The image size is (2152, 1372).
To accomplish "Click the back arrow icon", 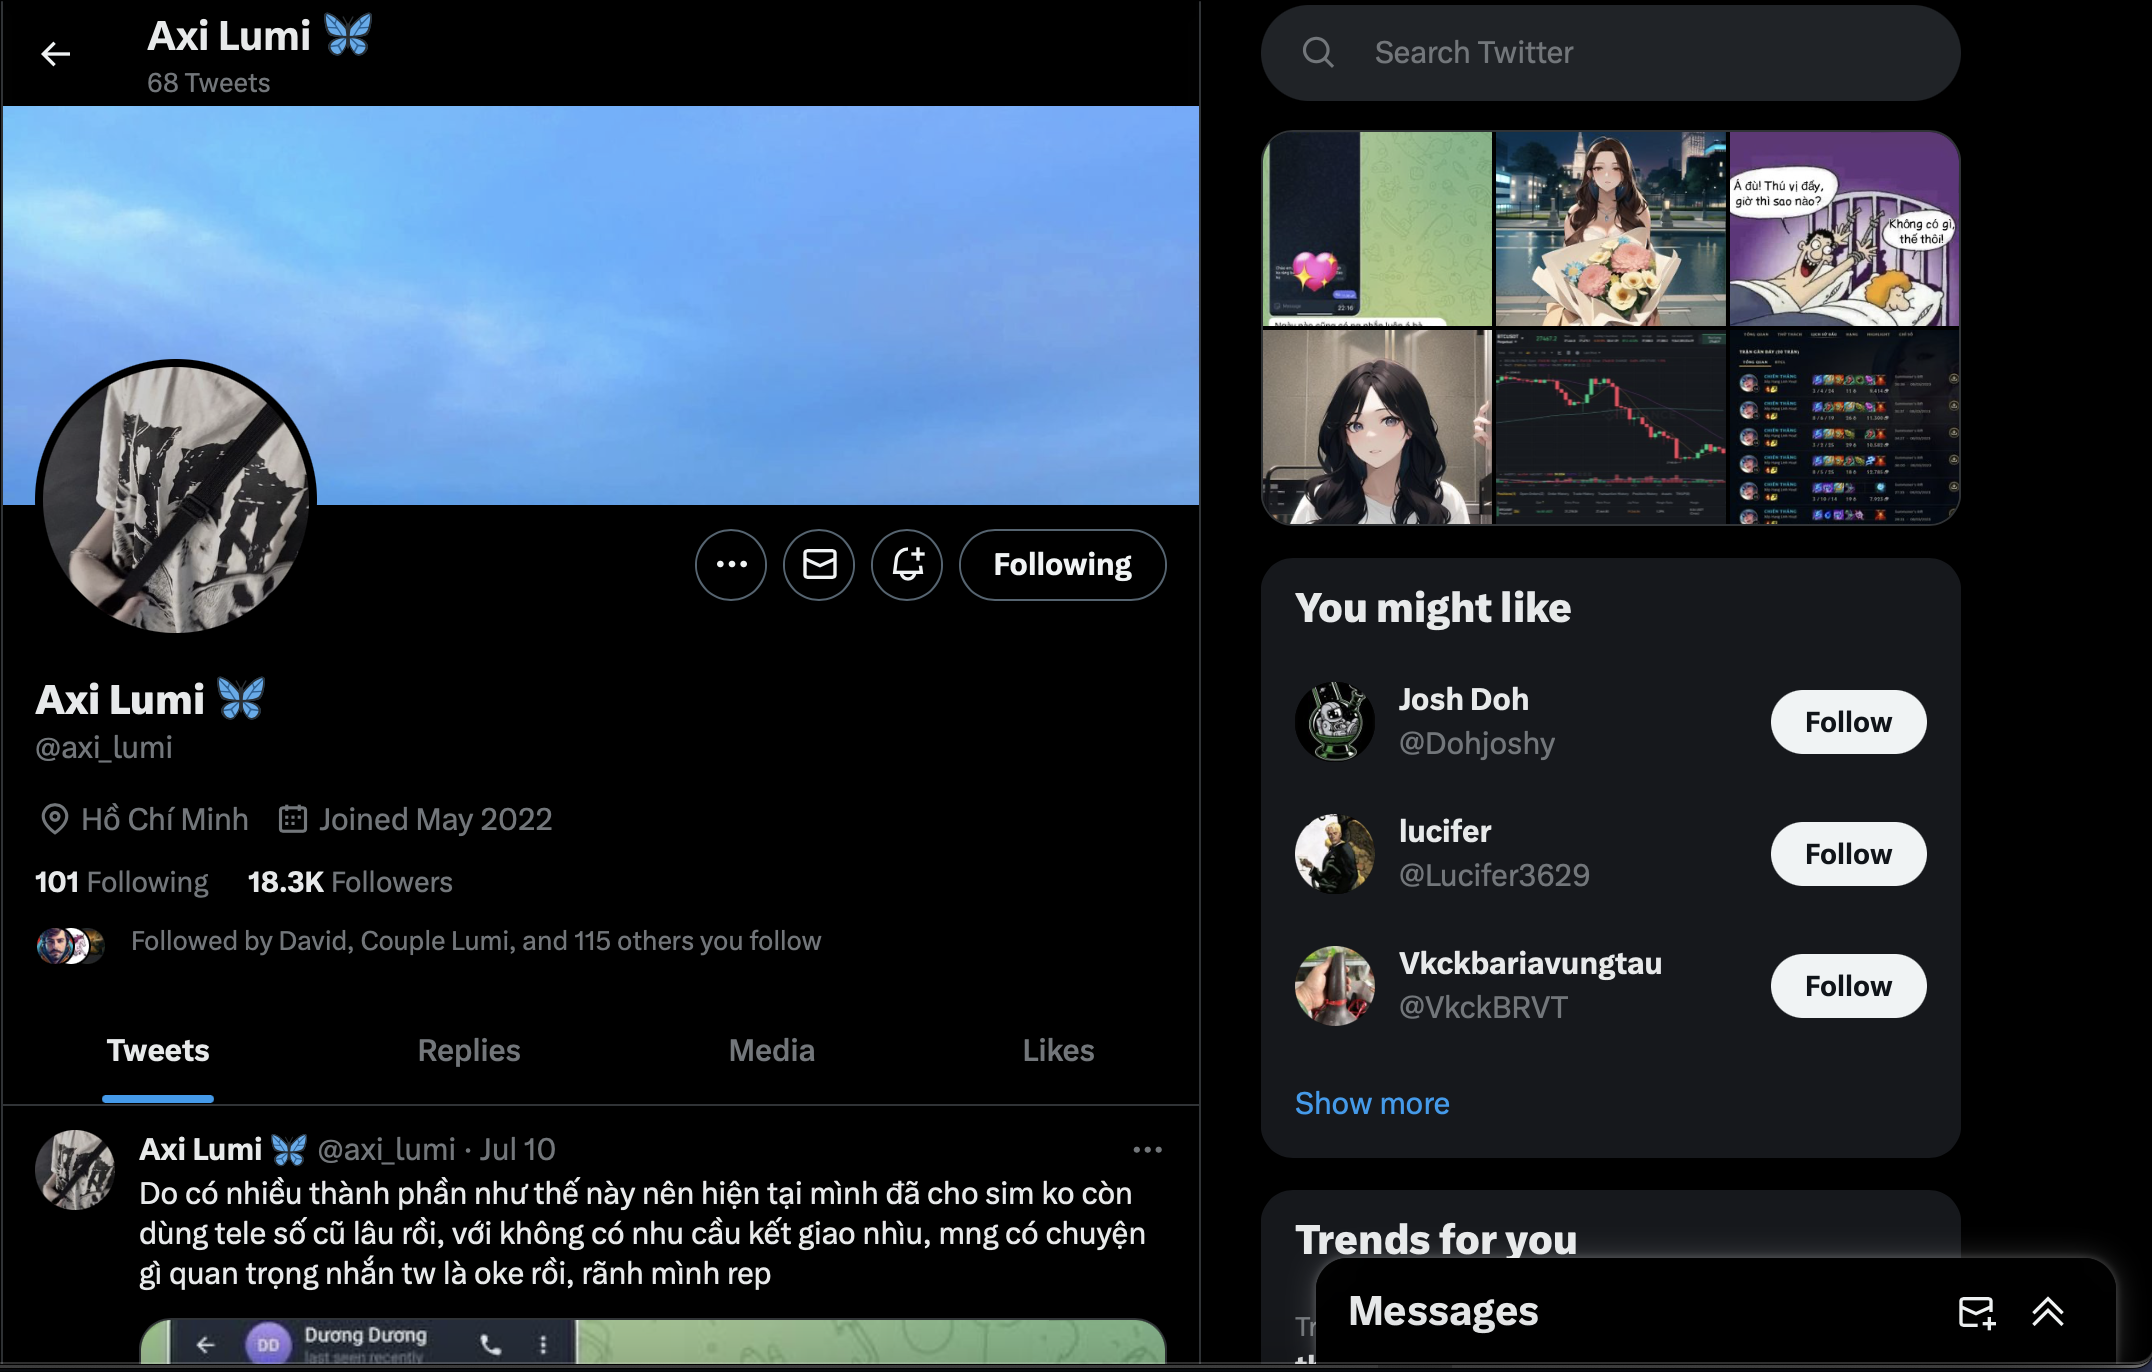I will (x=56, y=54).
